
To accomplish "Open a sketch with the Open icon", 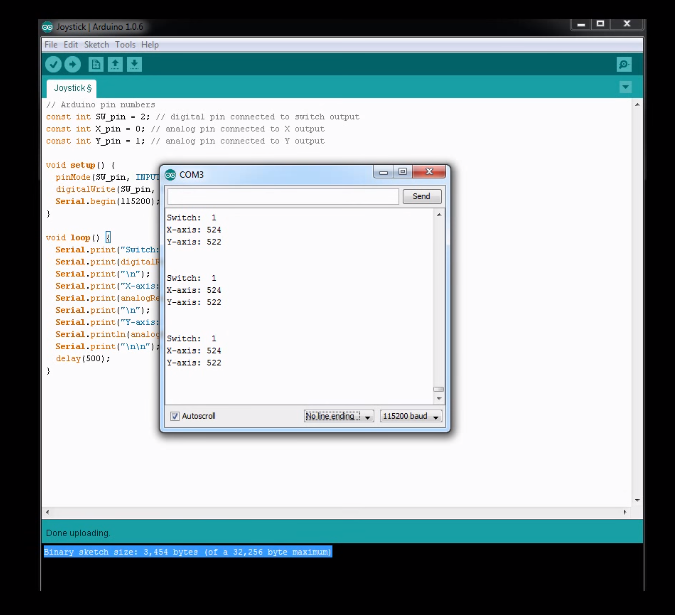I will [x=115, y=64].
